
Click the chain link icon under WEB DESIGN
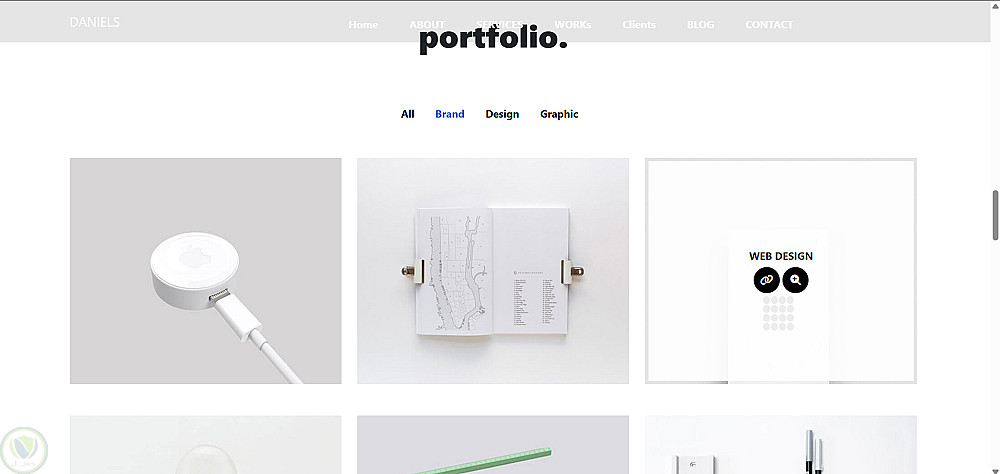[x=767, y=280]
